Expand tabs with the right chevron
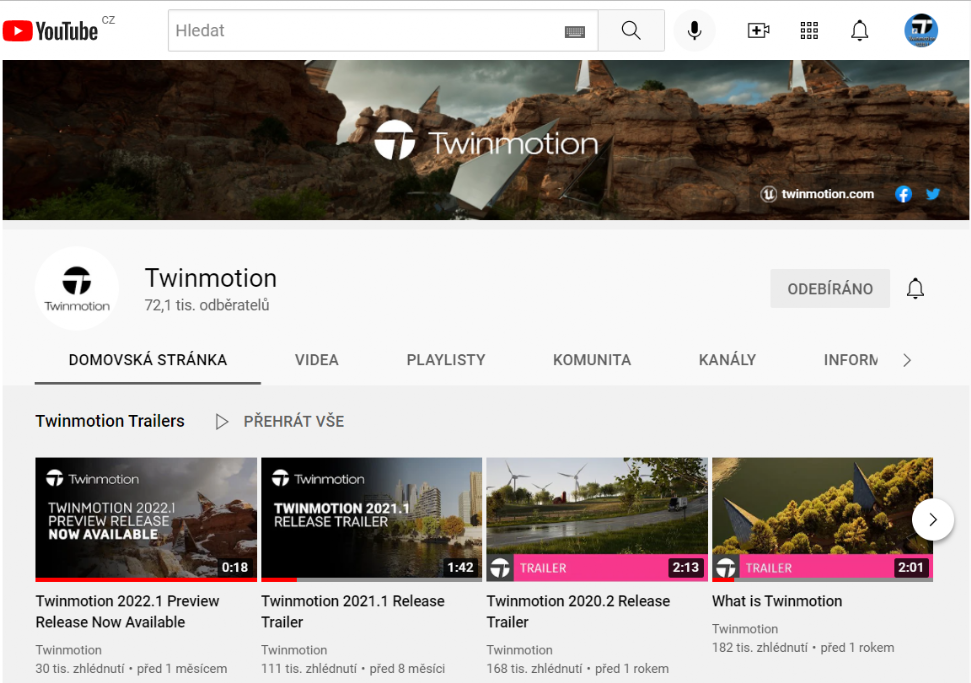The width and height of the screenshot is (971, 683). pyautogui.click(x=907, y=360)
